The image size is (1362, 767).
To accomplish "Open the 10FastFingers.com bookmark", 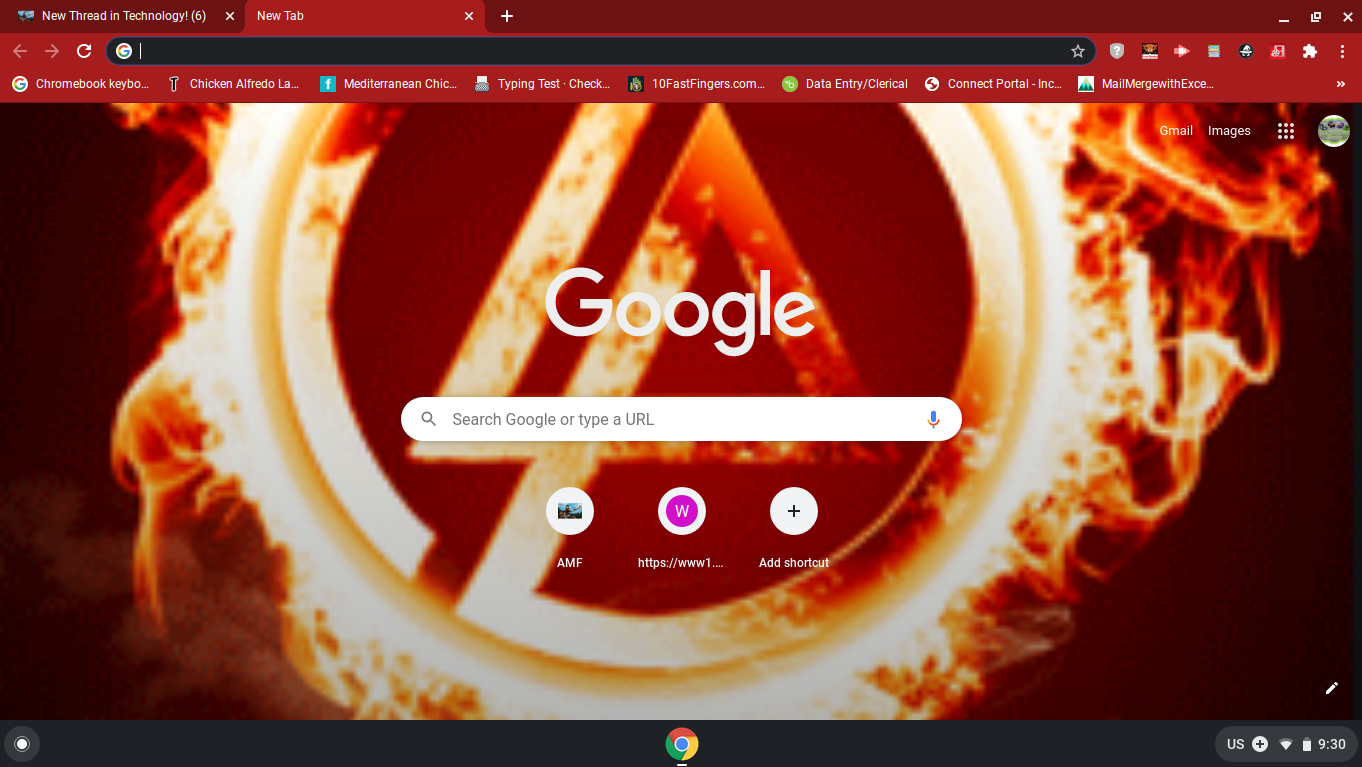I will pyautogui.click(x=697, y=84).
